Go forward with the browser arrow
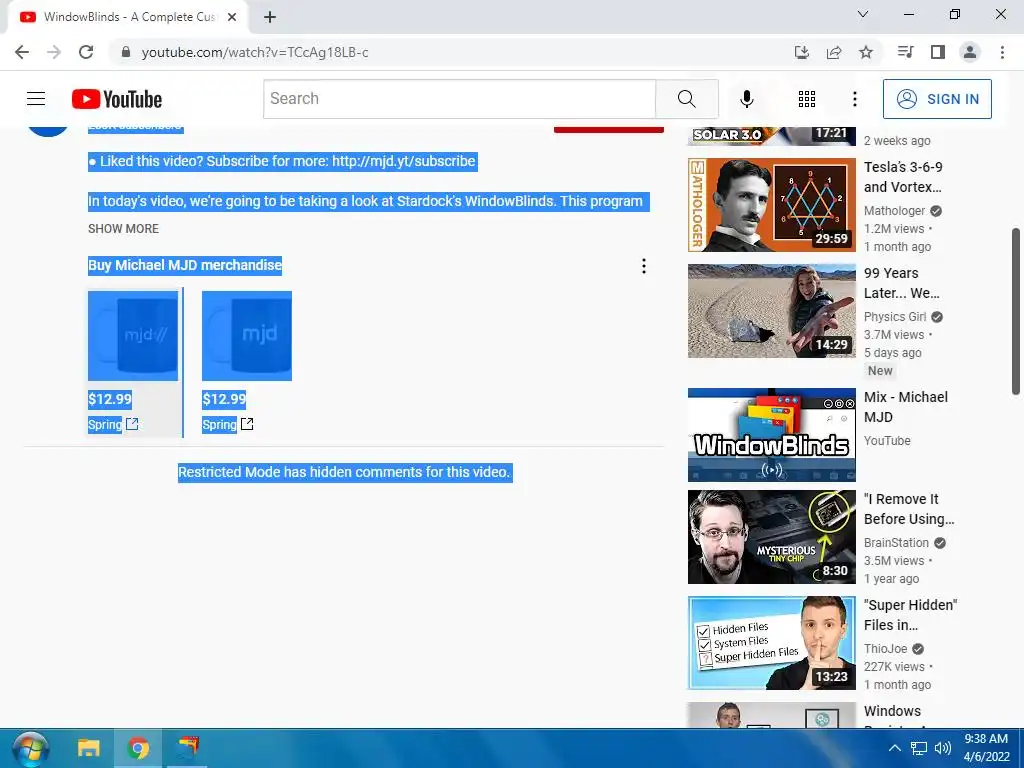This screenshot has height=768, width=1024. (54, 52)
